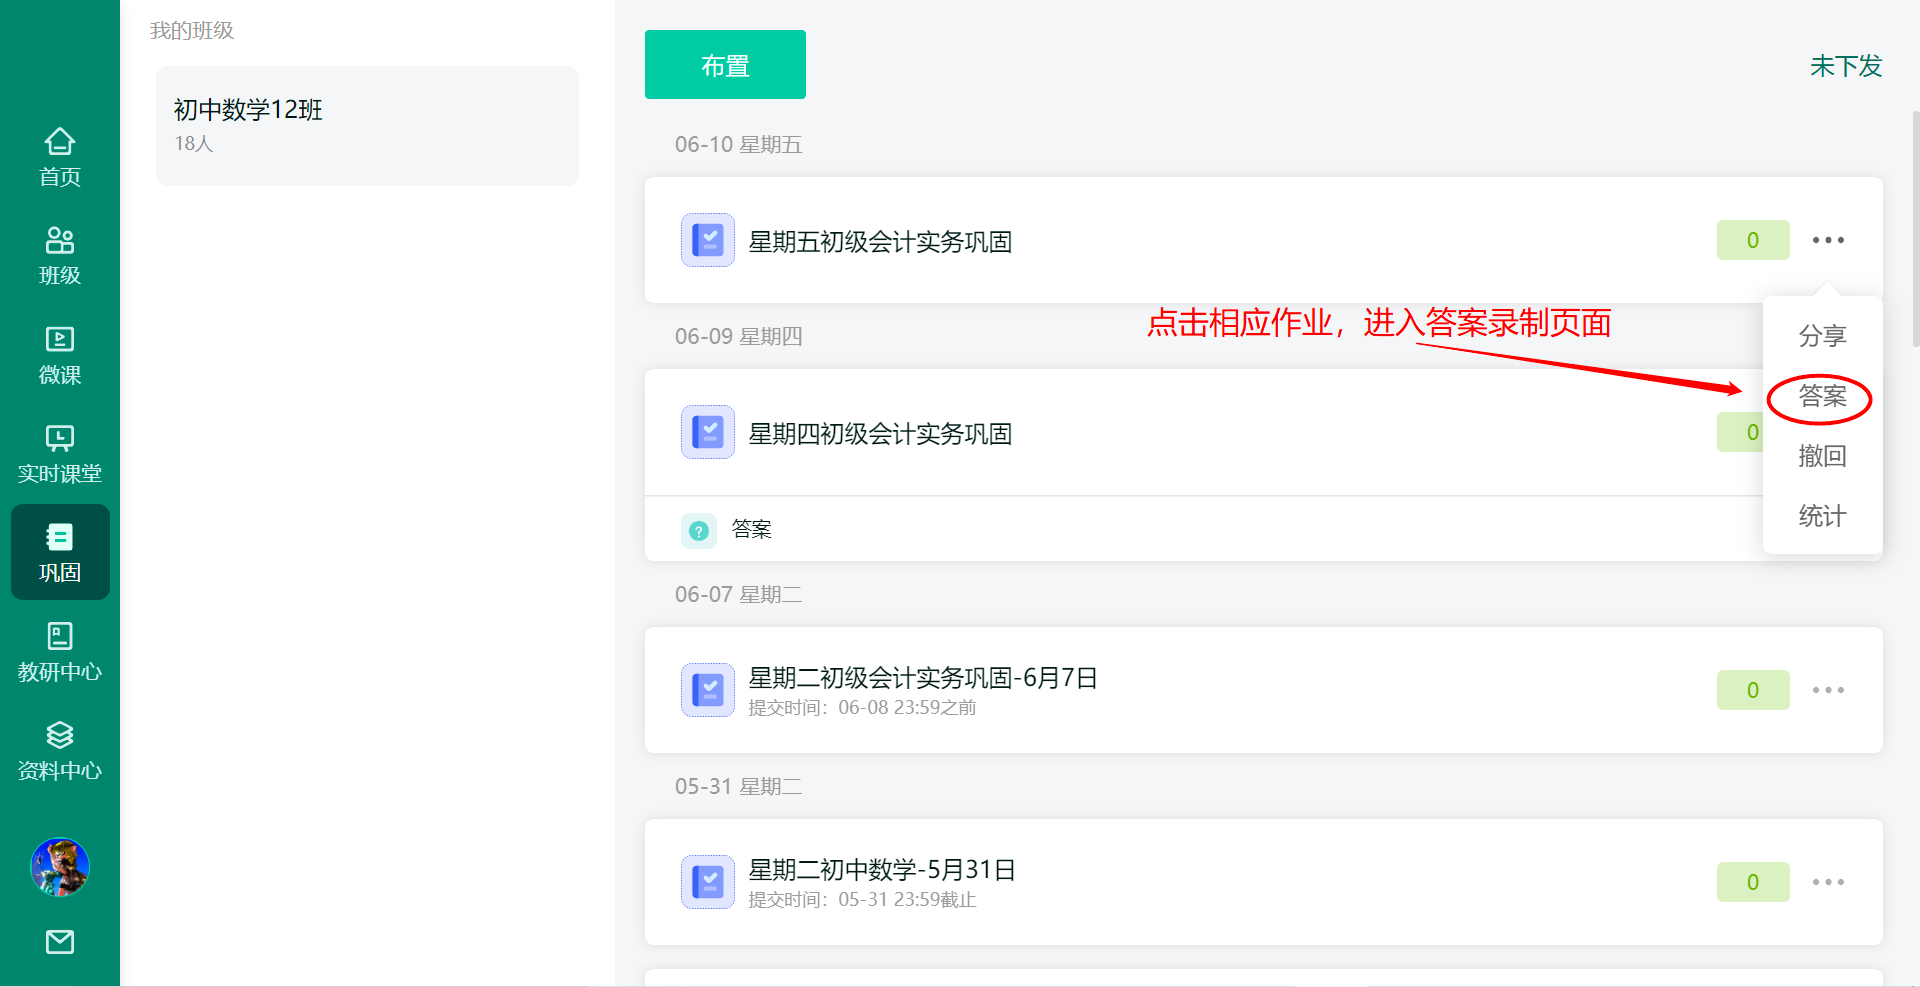The image size is (1920, 987).
Task: Click the 未下发 link
Action: [x=1846, y=66]
